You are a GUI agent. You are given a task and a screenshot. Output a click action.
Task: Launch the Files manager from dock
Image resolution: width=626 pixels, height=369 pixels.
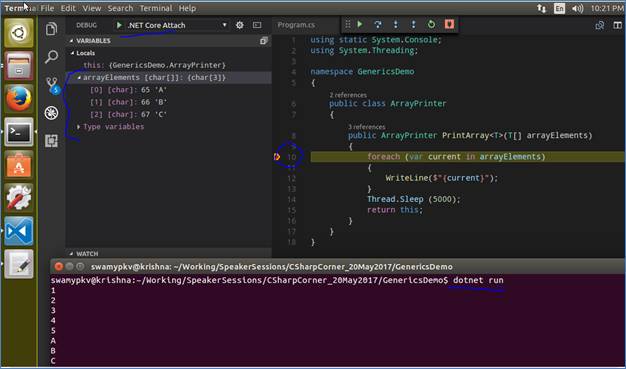(18, 66)
